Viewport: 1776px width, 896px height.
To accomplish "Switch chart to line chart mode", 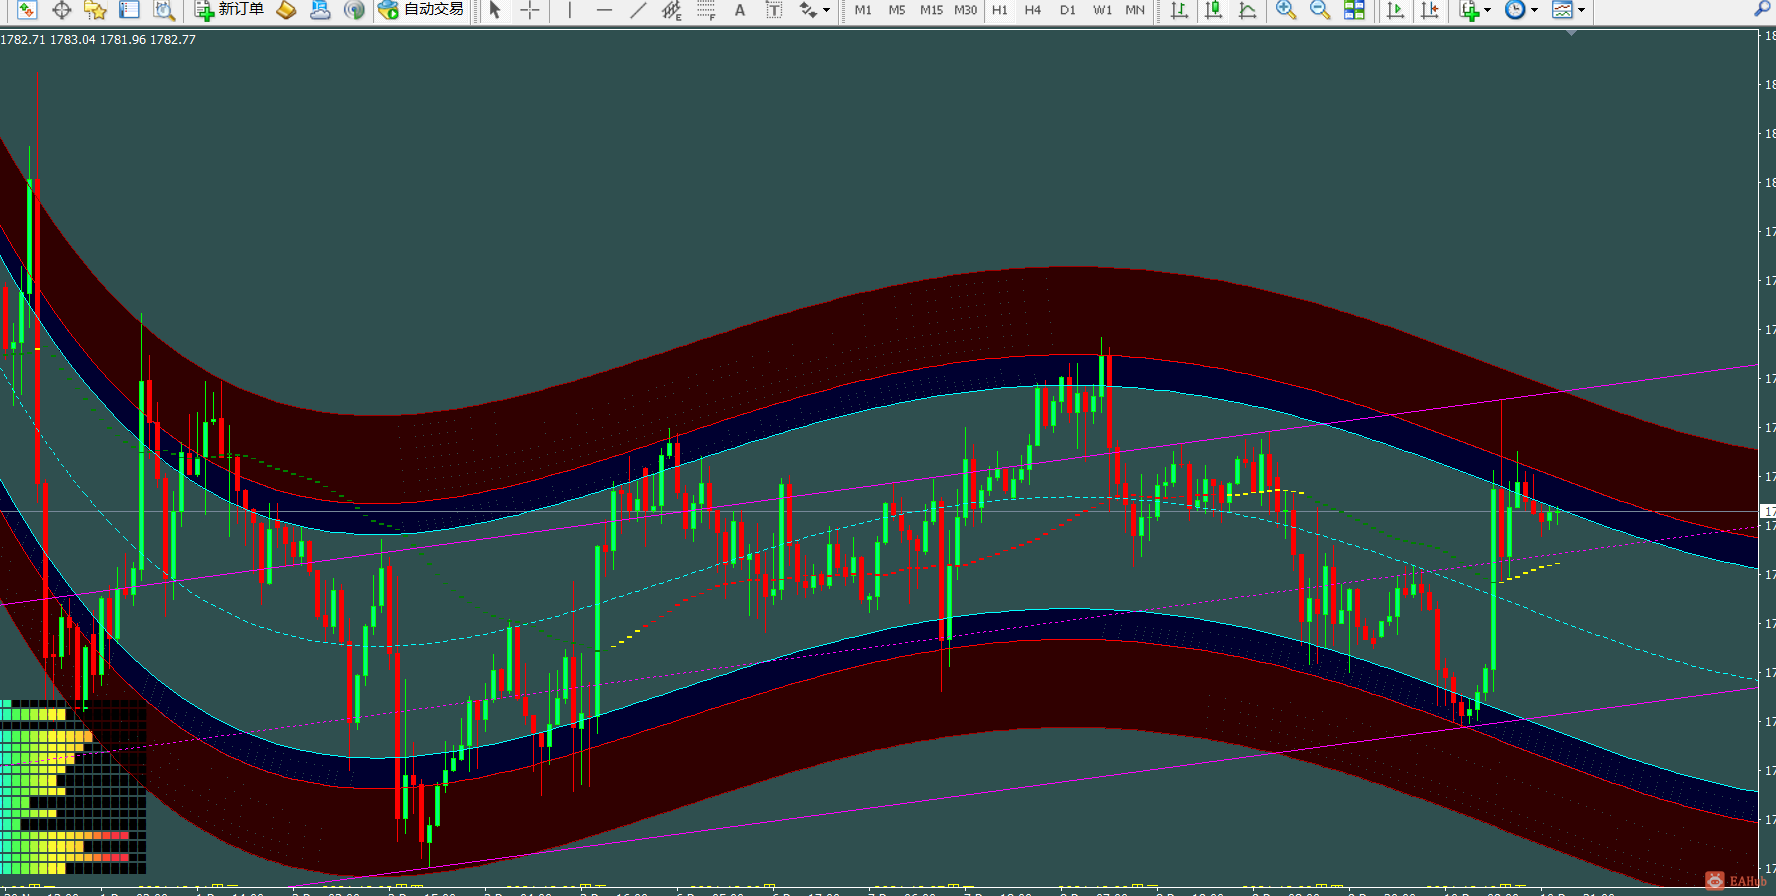I will (1248, 10).
